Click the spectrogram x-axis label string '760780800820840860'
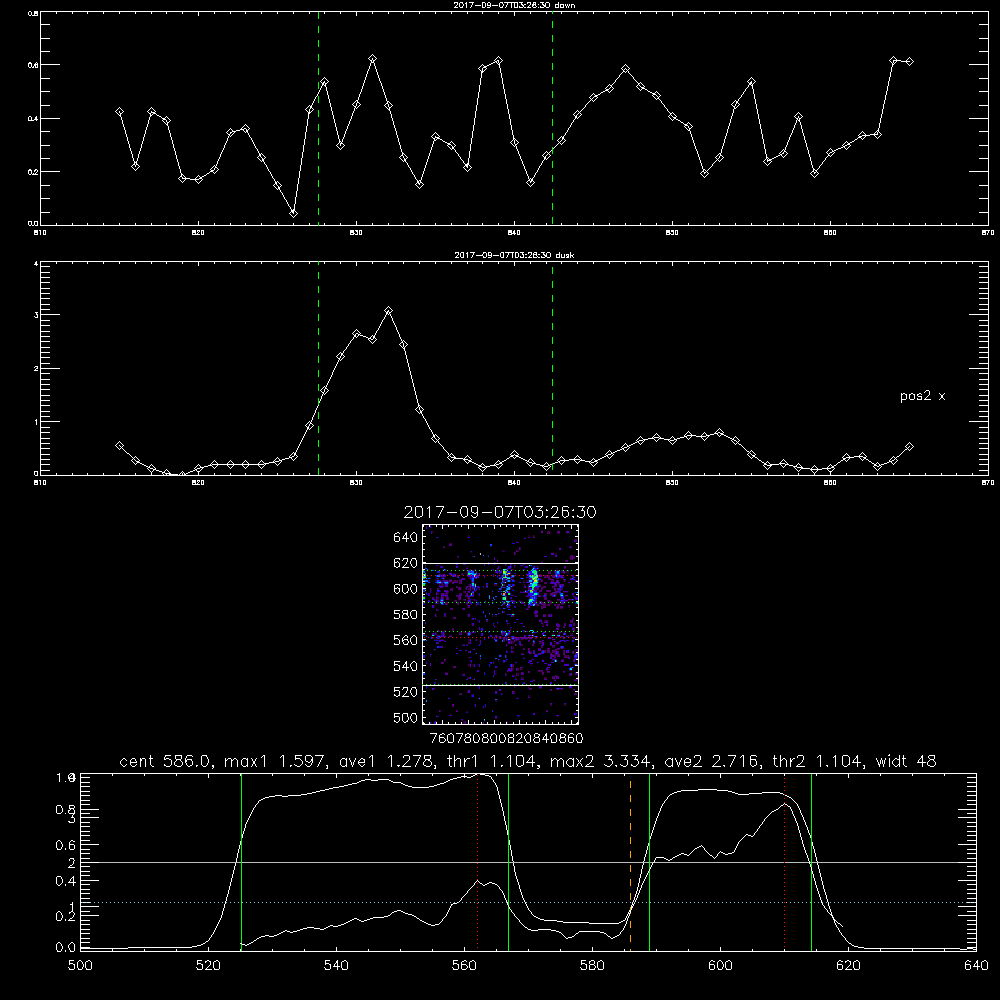1000x1000 pixels. 506,738
